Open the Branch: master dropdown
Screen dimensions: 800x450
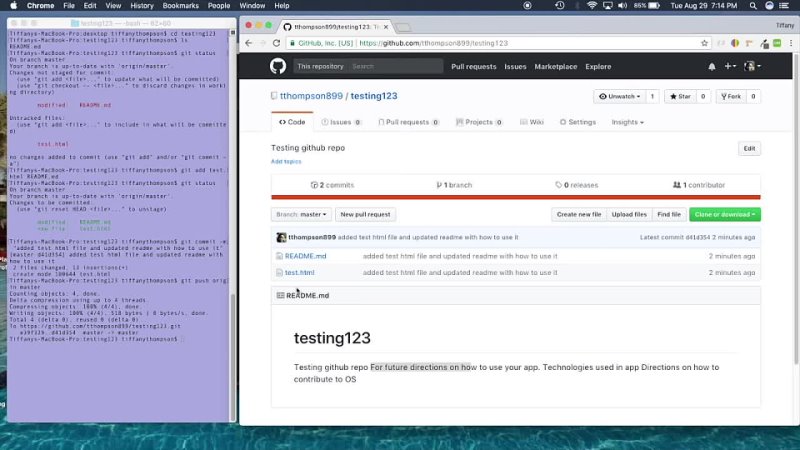301,214
